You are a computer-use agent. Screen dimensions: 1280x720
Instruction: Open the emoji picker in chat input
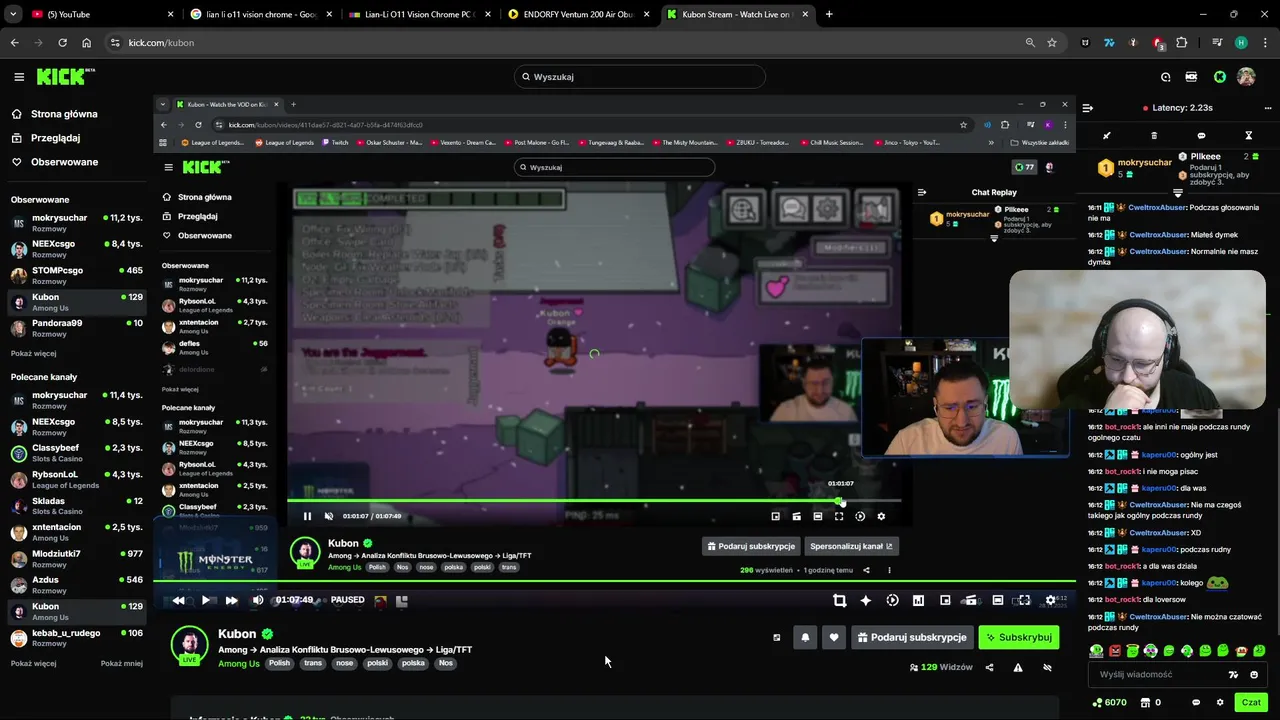pyautogui.click(x=1254, y=674)
